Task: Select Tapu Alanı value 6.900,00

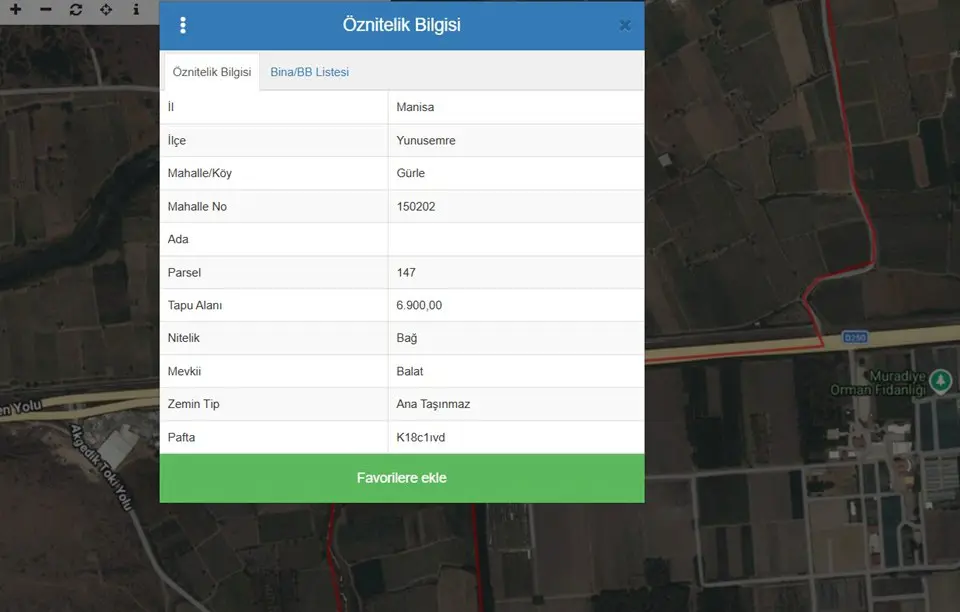Action: [419, 305]
